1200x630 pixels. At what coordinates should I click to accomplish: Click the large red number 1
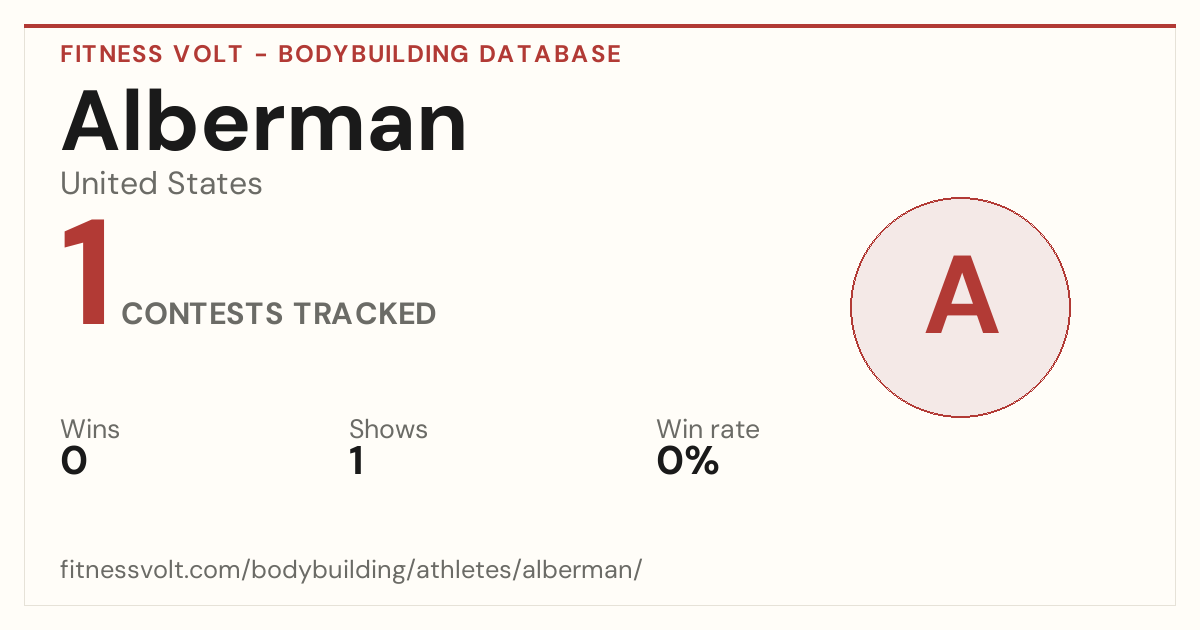(86, 273)
